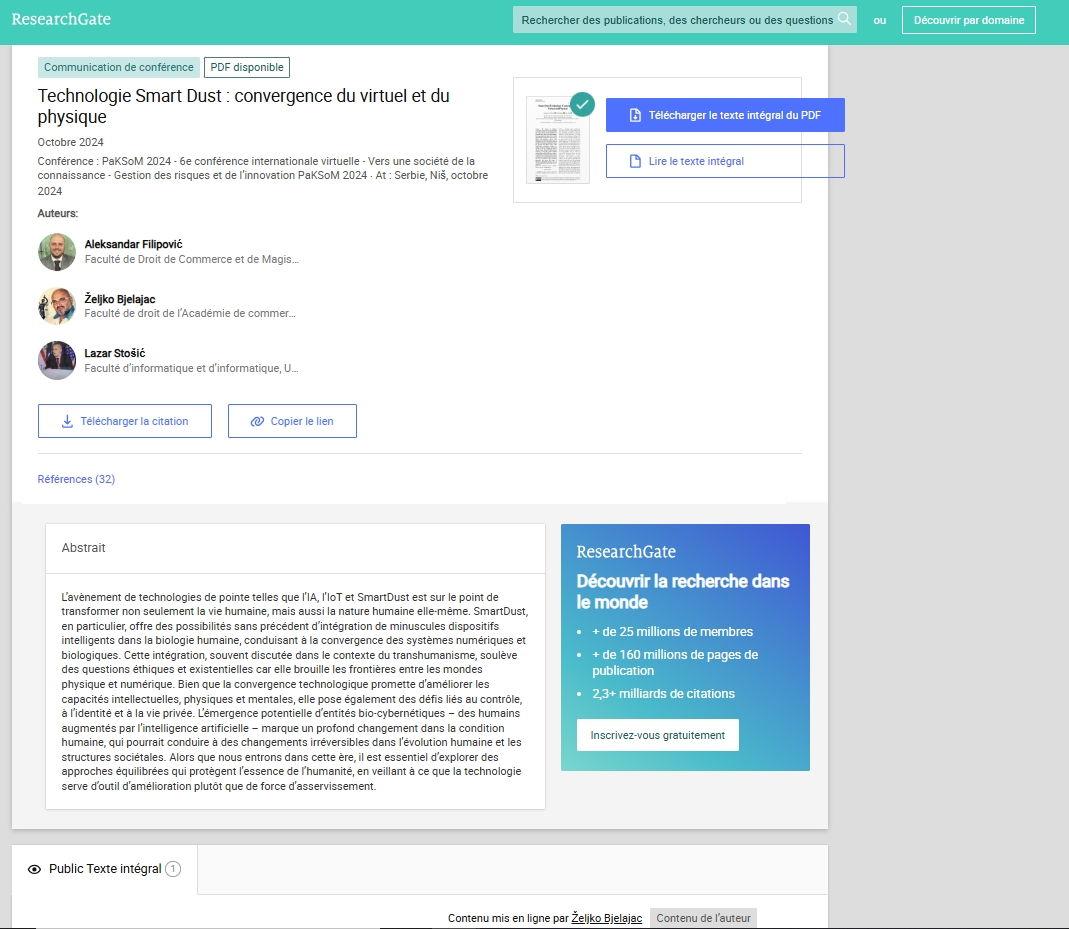Viewport: 1069px width, 929px height.
Task: Click Lire le texte intégral button
Action: point(725,161)
